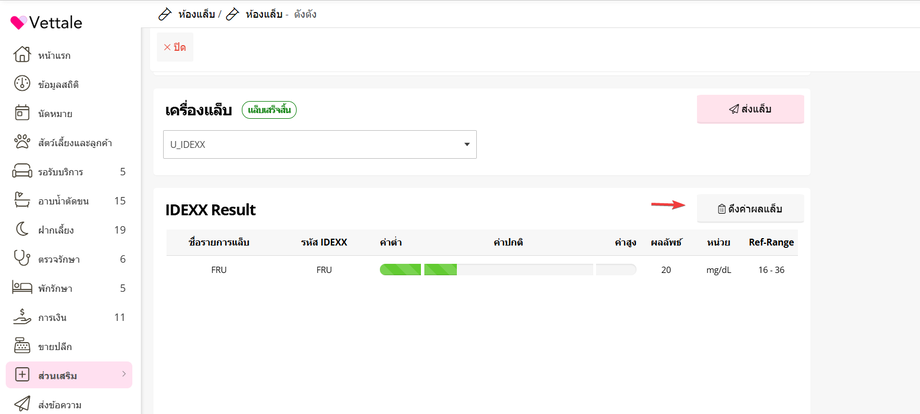Expand the ส่วนเสริม menu chevron
The width and height of the screenshot is (920, 414).
click(124, 374)
